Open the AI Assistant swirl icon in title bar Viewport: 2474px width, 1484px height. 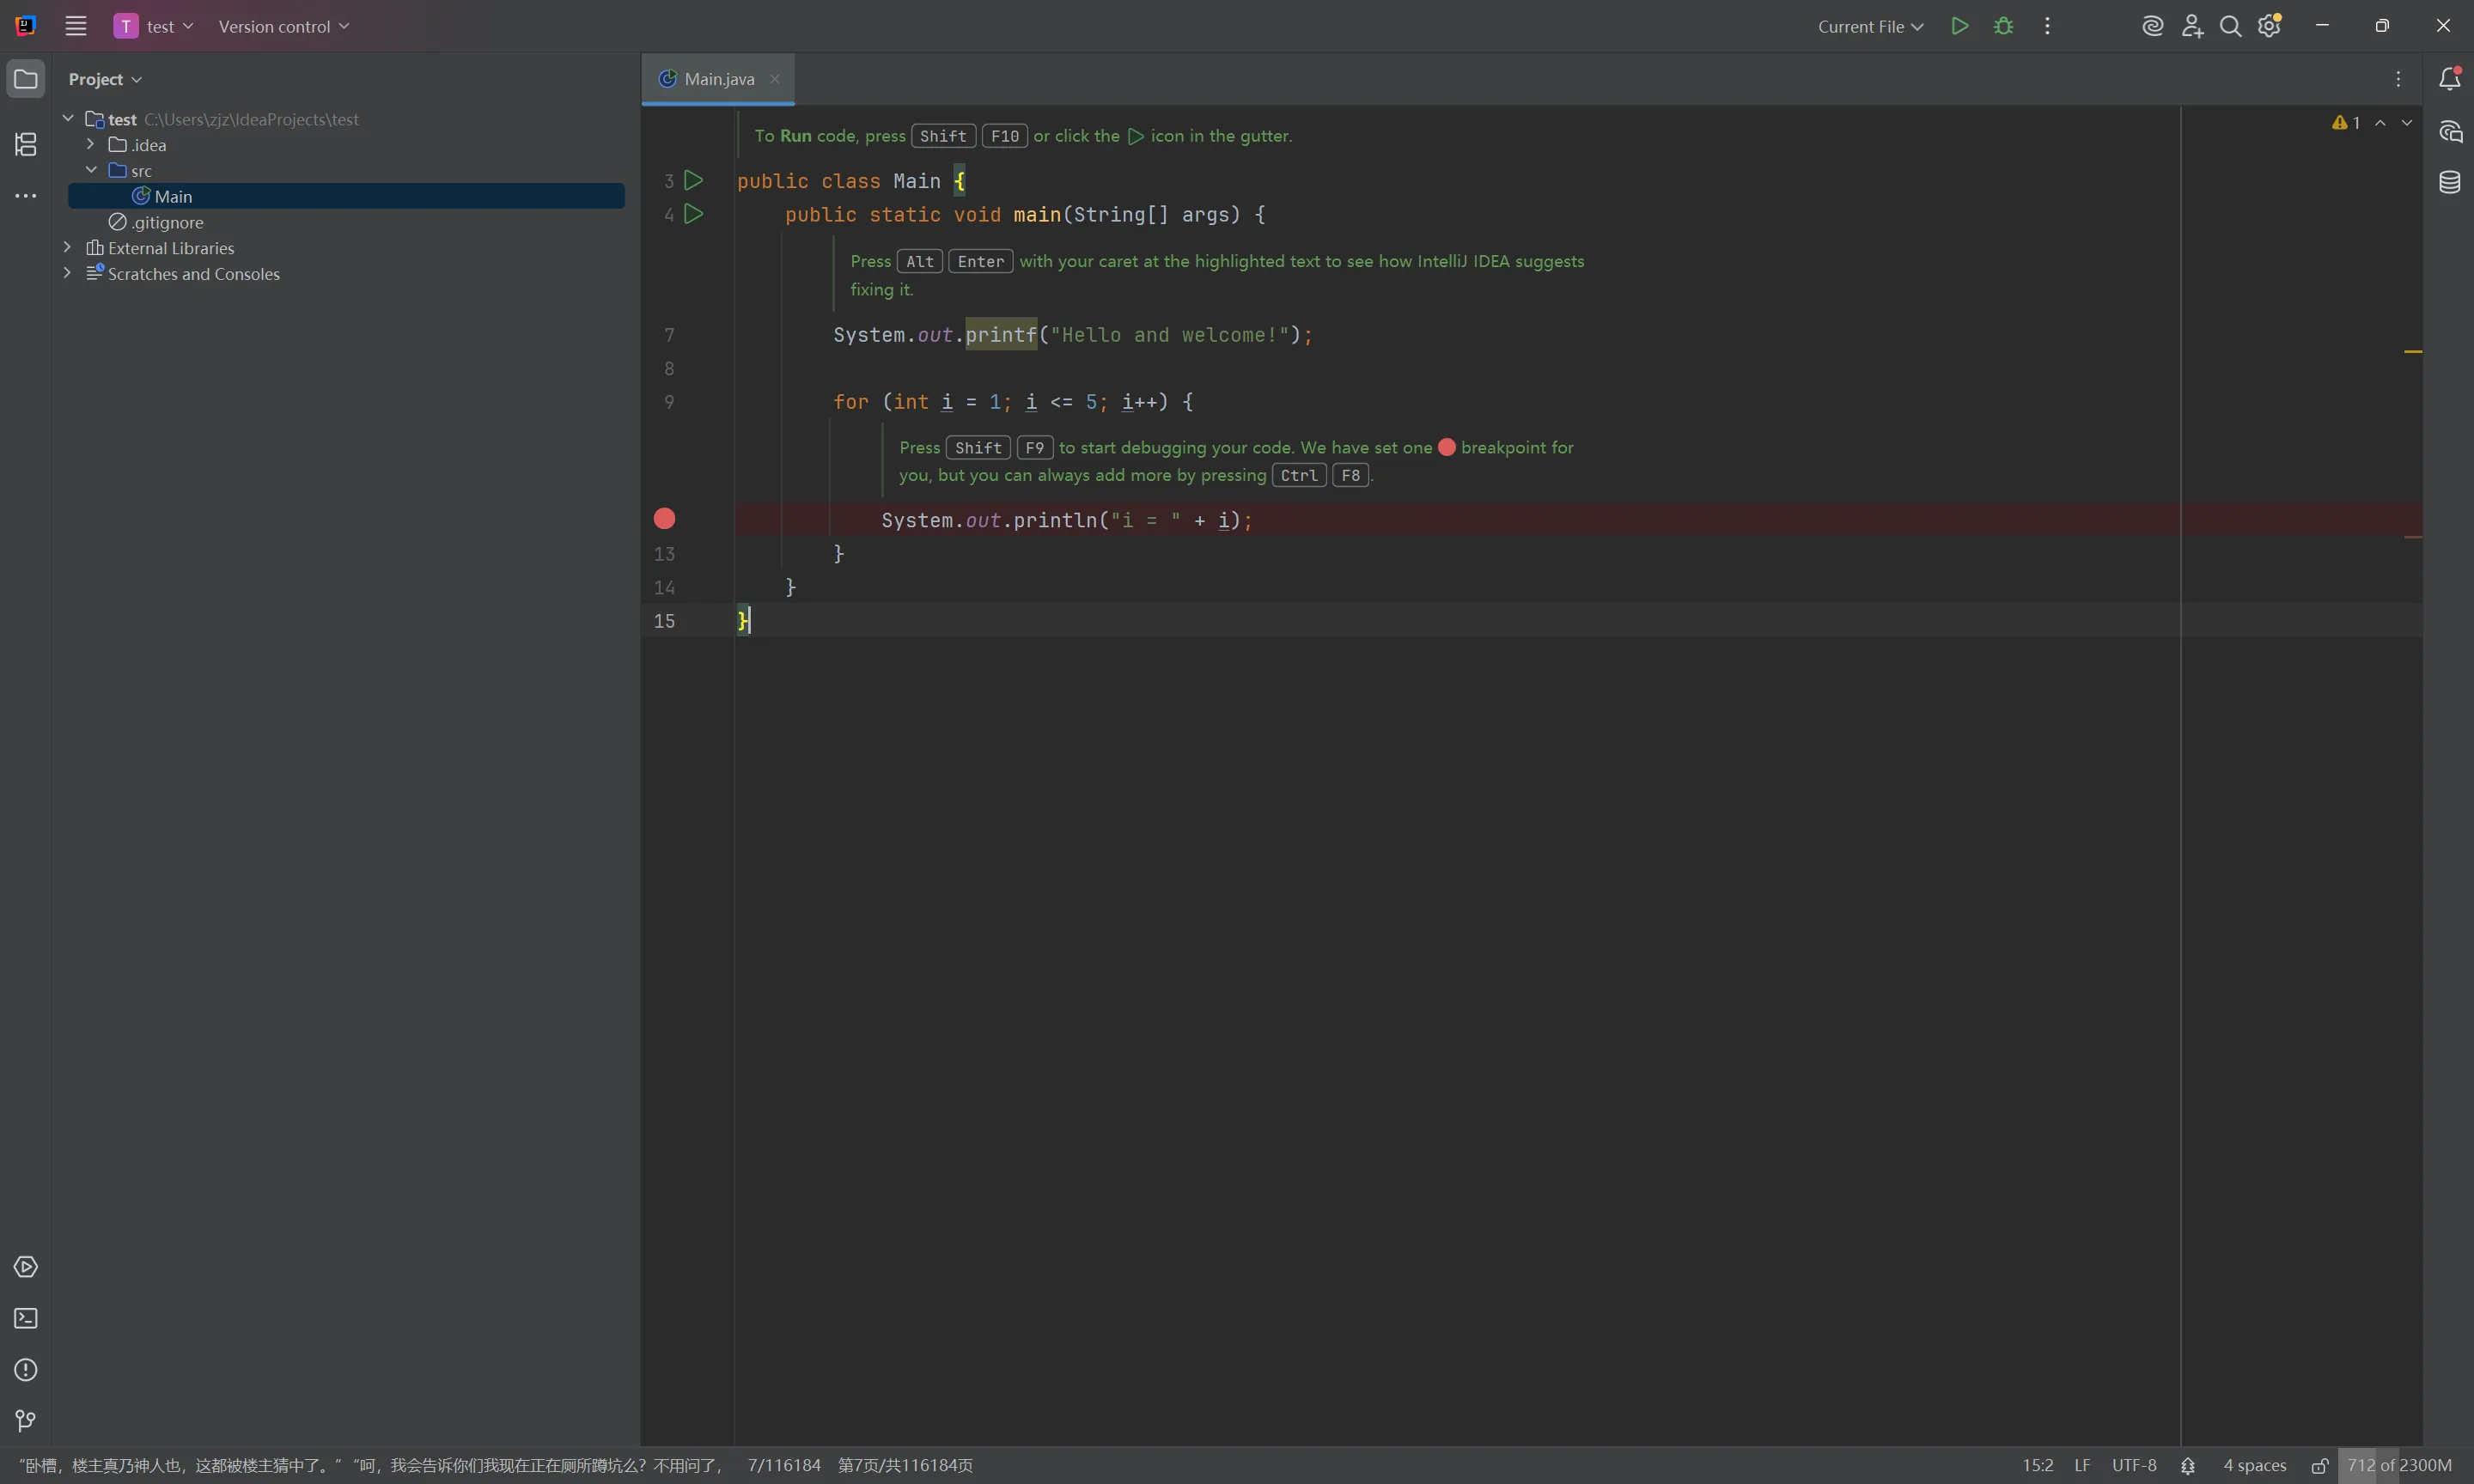[x=2153, y=26]
